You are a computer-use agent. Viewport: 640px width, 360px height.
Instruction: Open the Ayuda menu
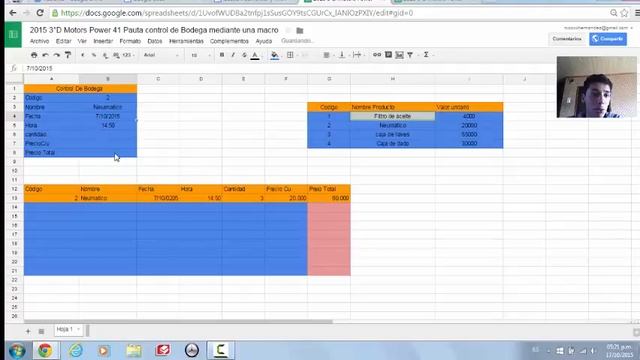[264, 41]
